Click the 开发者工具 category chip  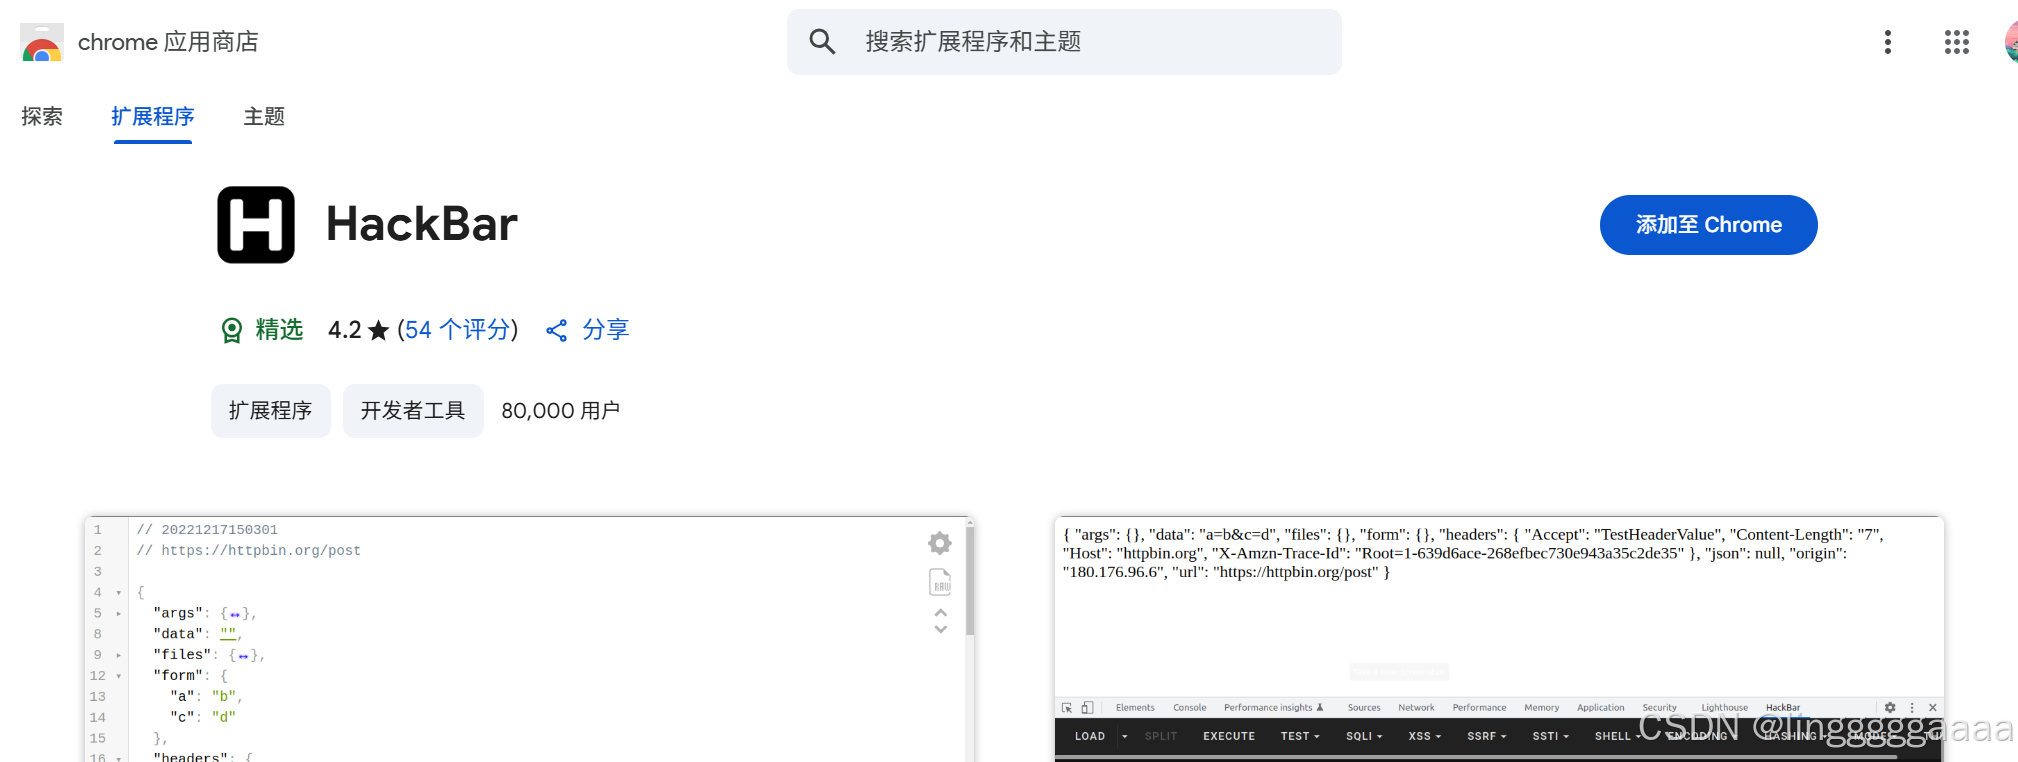(413, 411)
